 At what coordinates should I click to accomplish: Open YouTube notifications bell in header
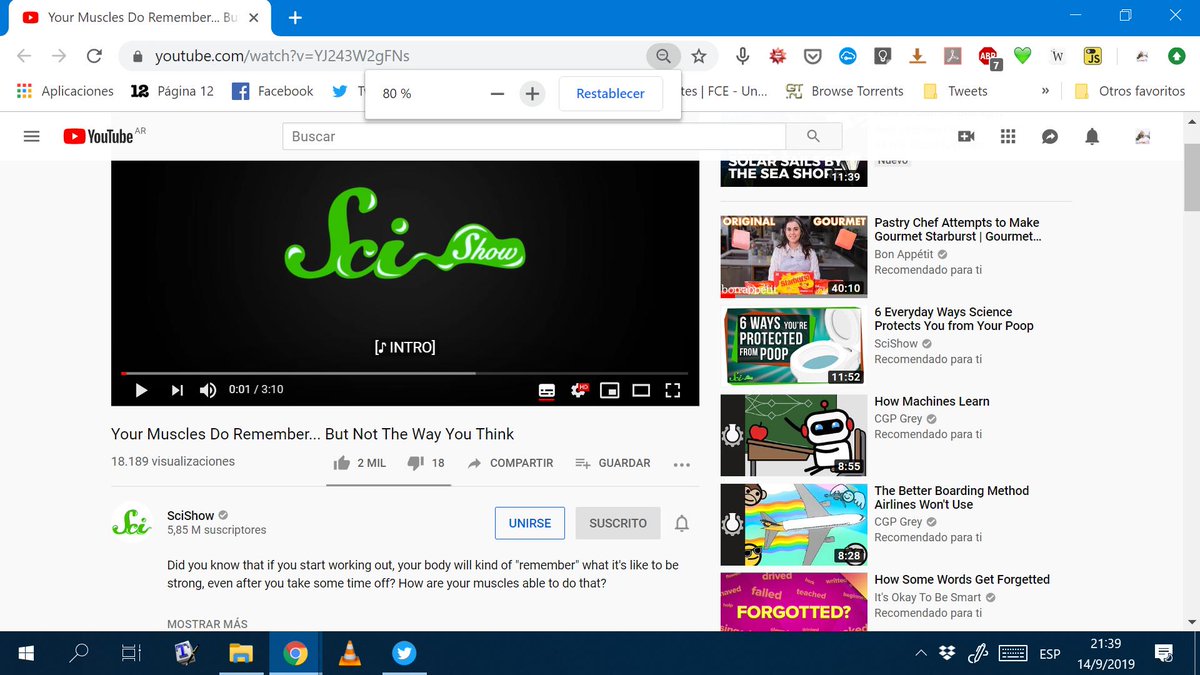(x=1092, y=136)
